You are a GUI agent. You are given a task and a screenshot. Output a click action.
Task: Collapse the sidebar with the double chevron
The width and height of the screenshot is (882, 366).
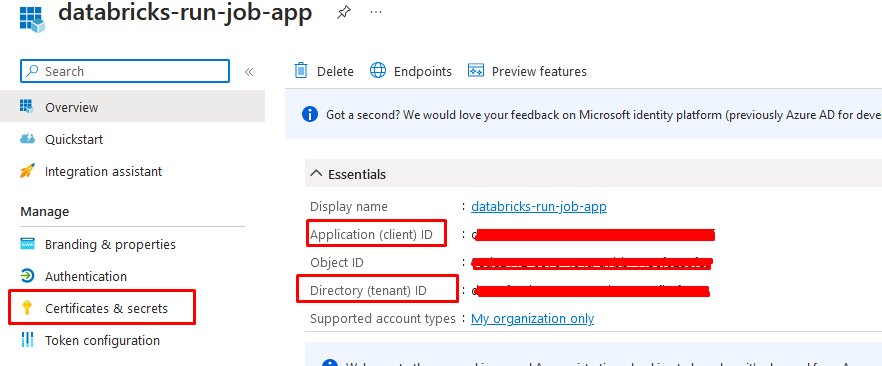(x=249, y=72)
